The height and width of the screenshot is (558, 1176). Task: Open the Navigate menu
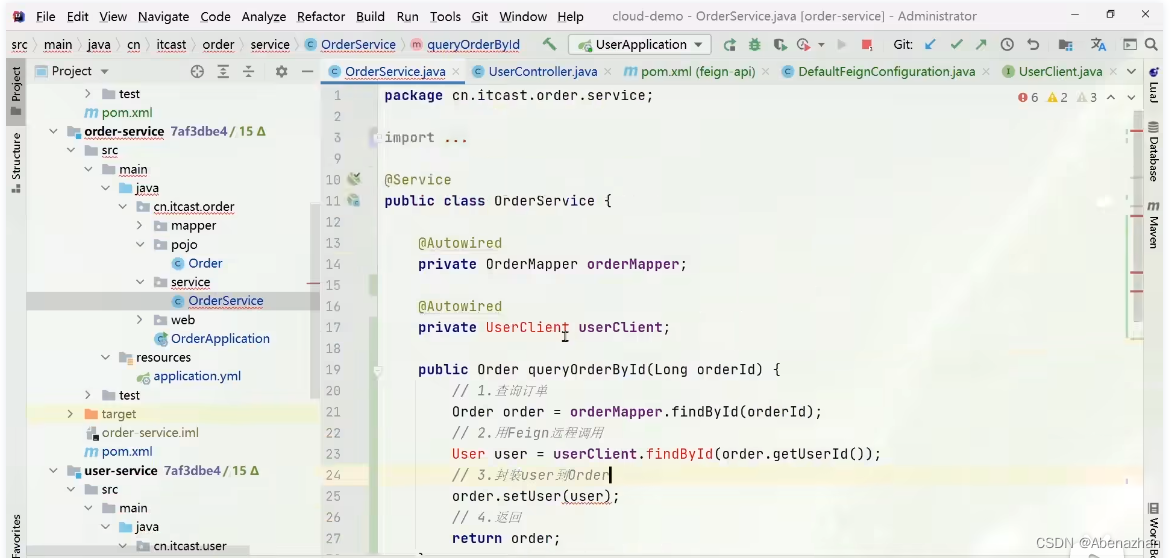click(x=164, y=16)
